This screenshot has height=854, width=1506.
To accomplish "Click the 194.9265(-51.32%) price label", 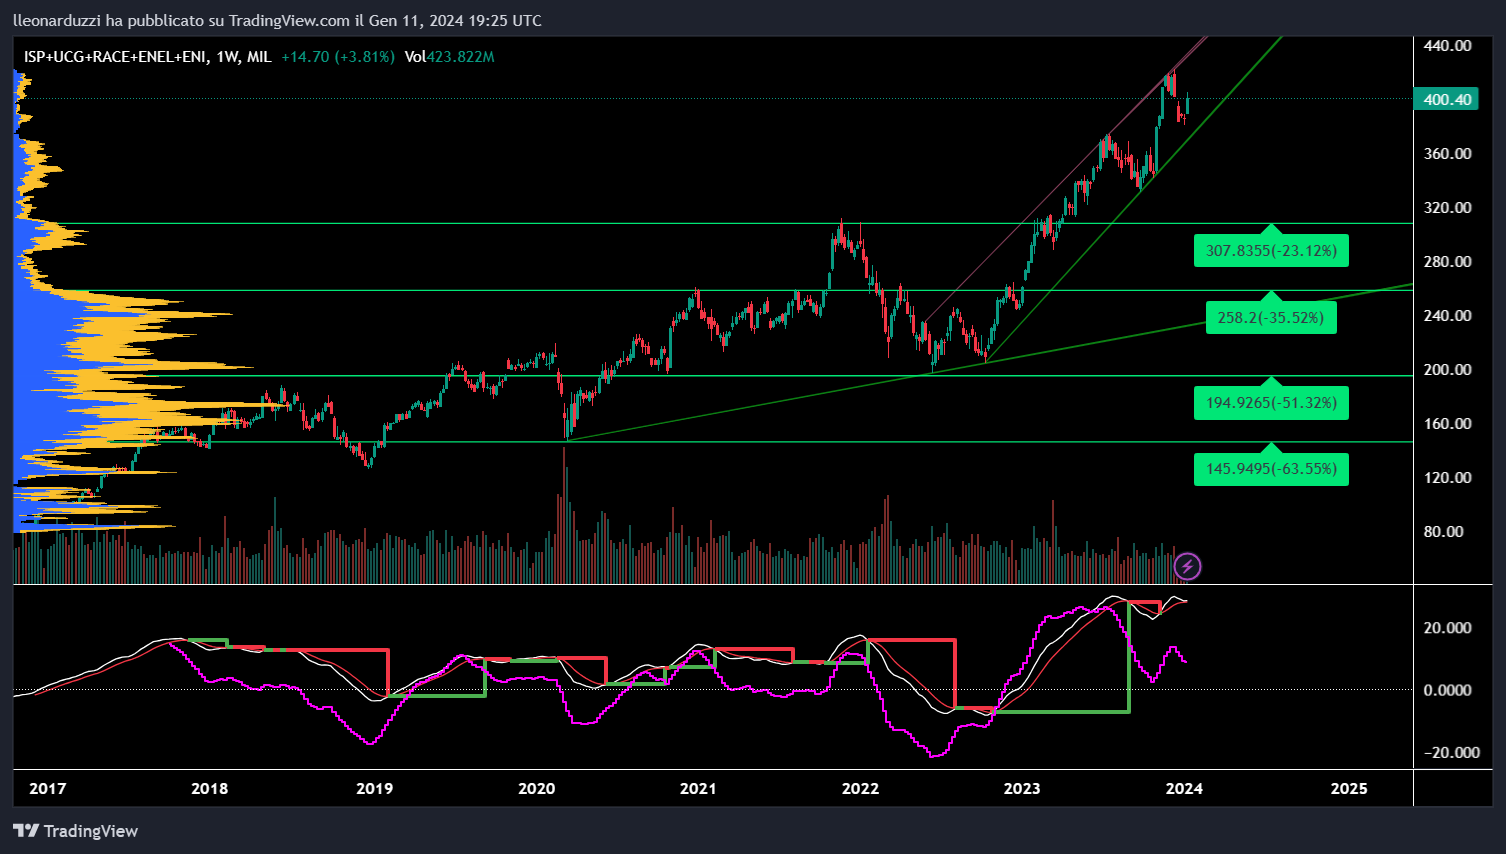I will pyautogui.click(x=1271, y=402).
